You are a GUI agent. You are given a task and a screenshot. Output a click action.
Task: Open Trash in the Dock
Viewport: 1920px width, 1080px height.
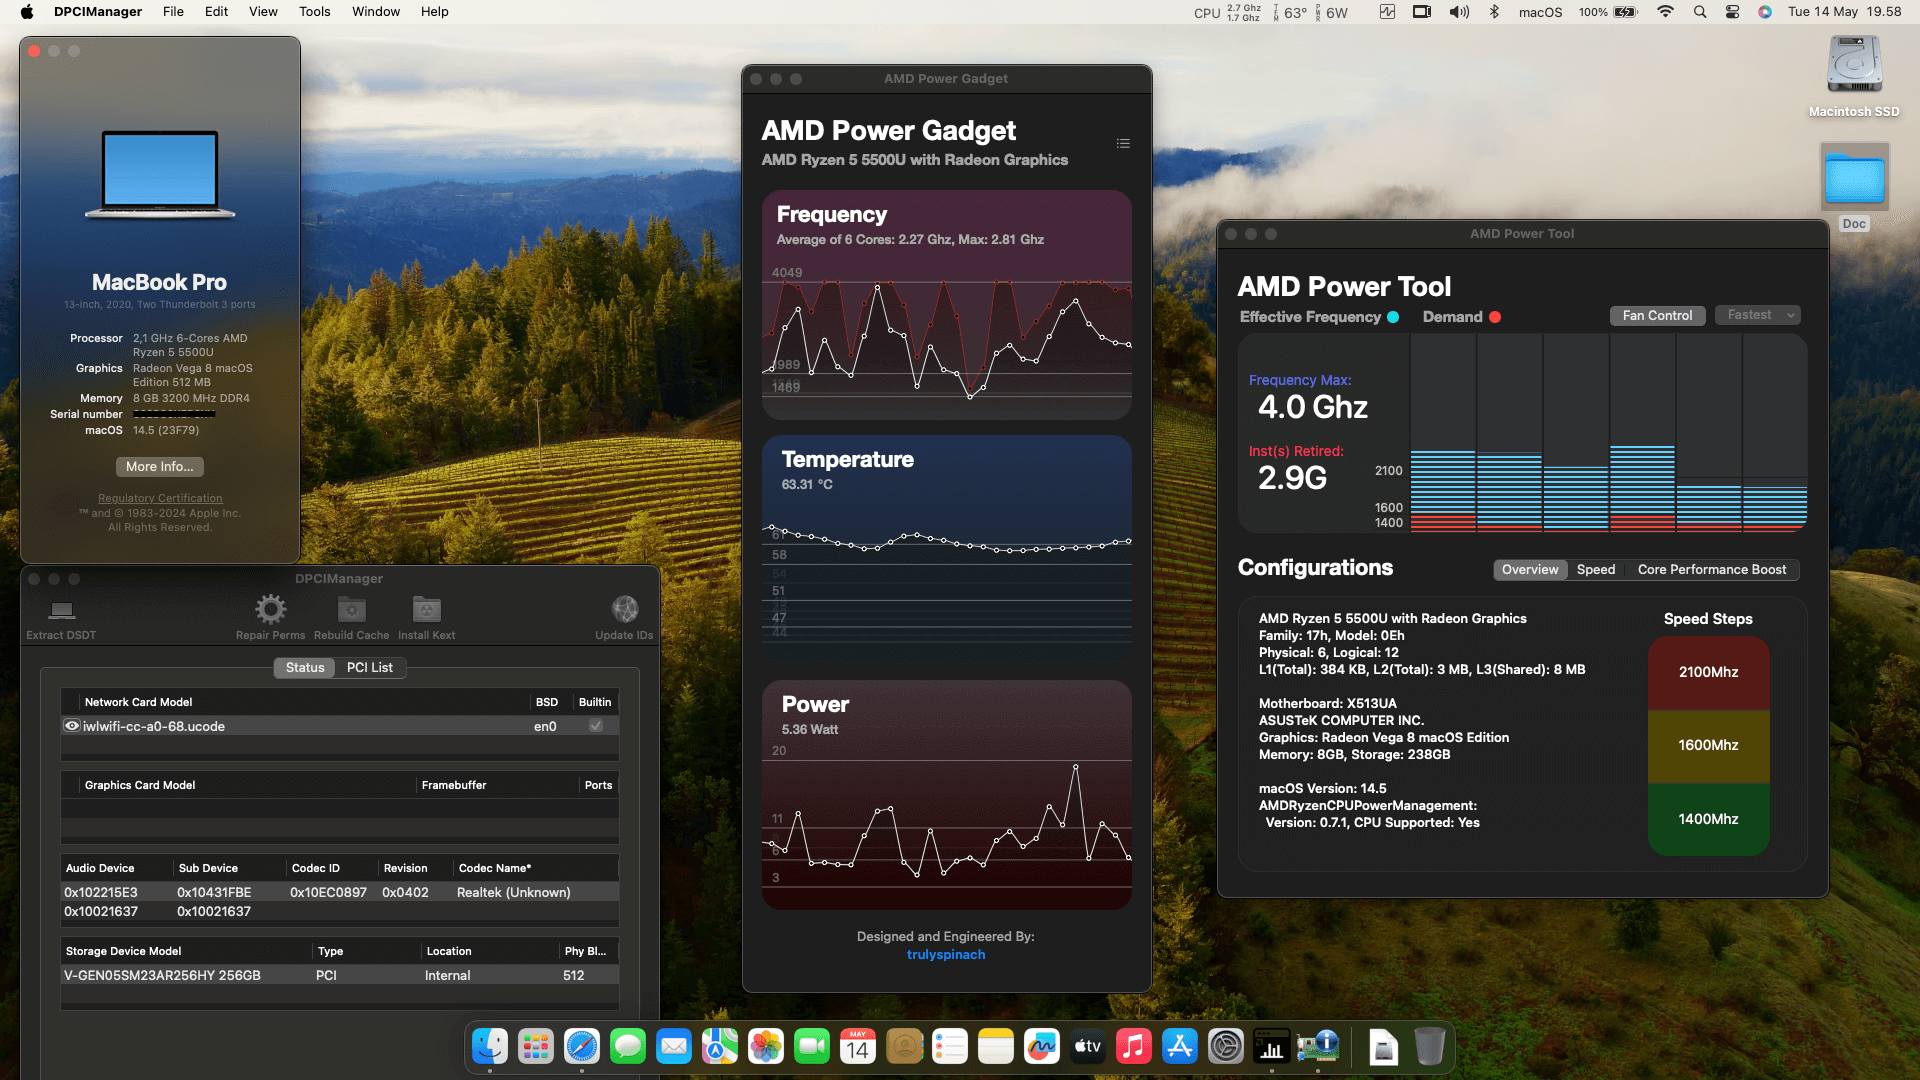click(x=1430, y=1047)
